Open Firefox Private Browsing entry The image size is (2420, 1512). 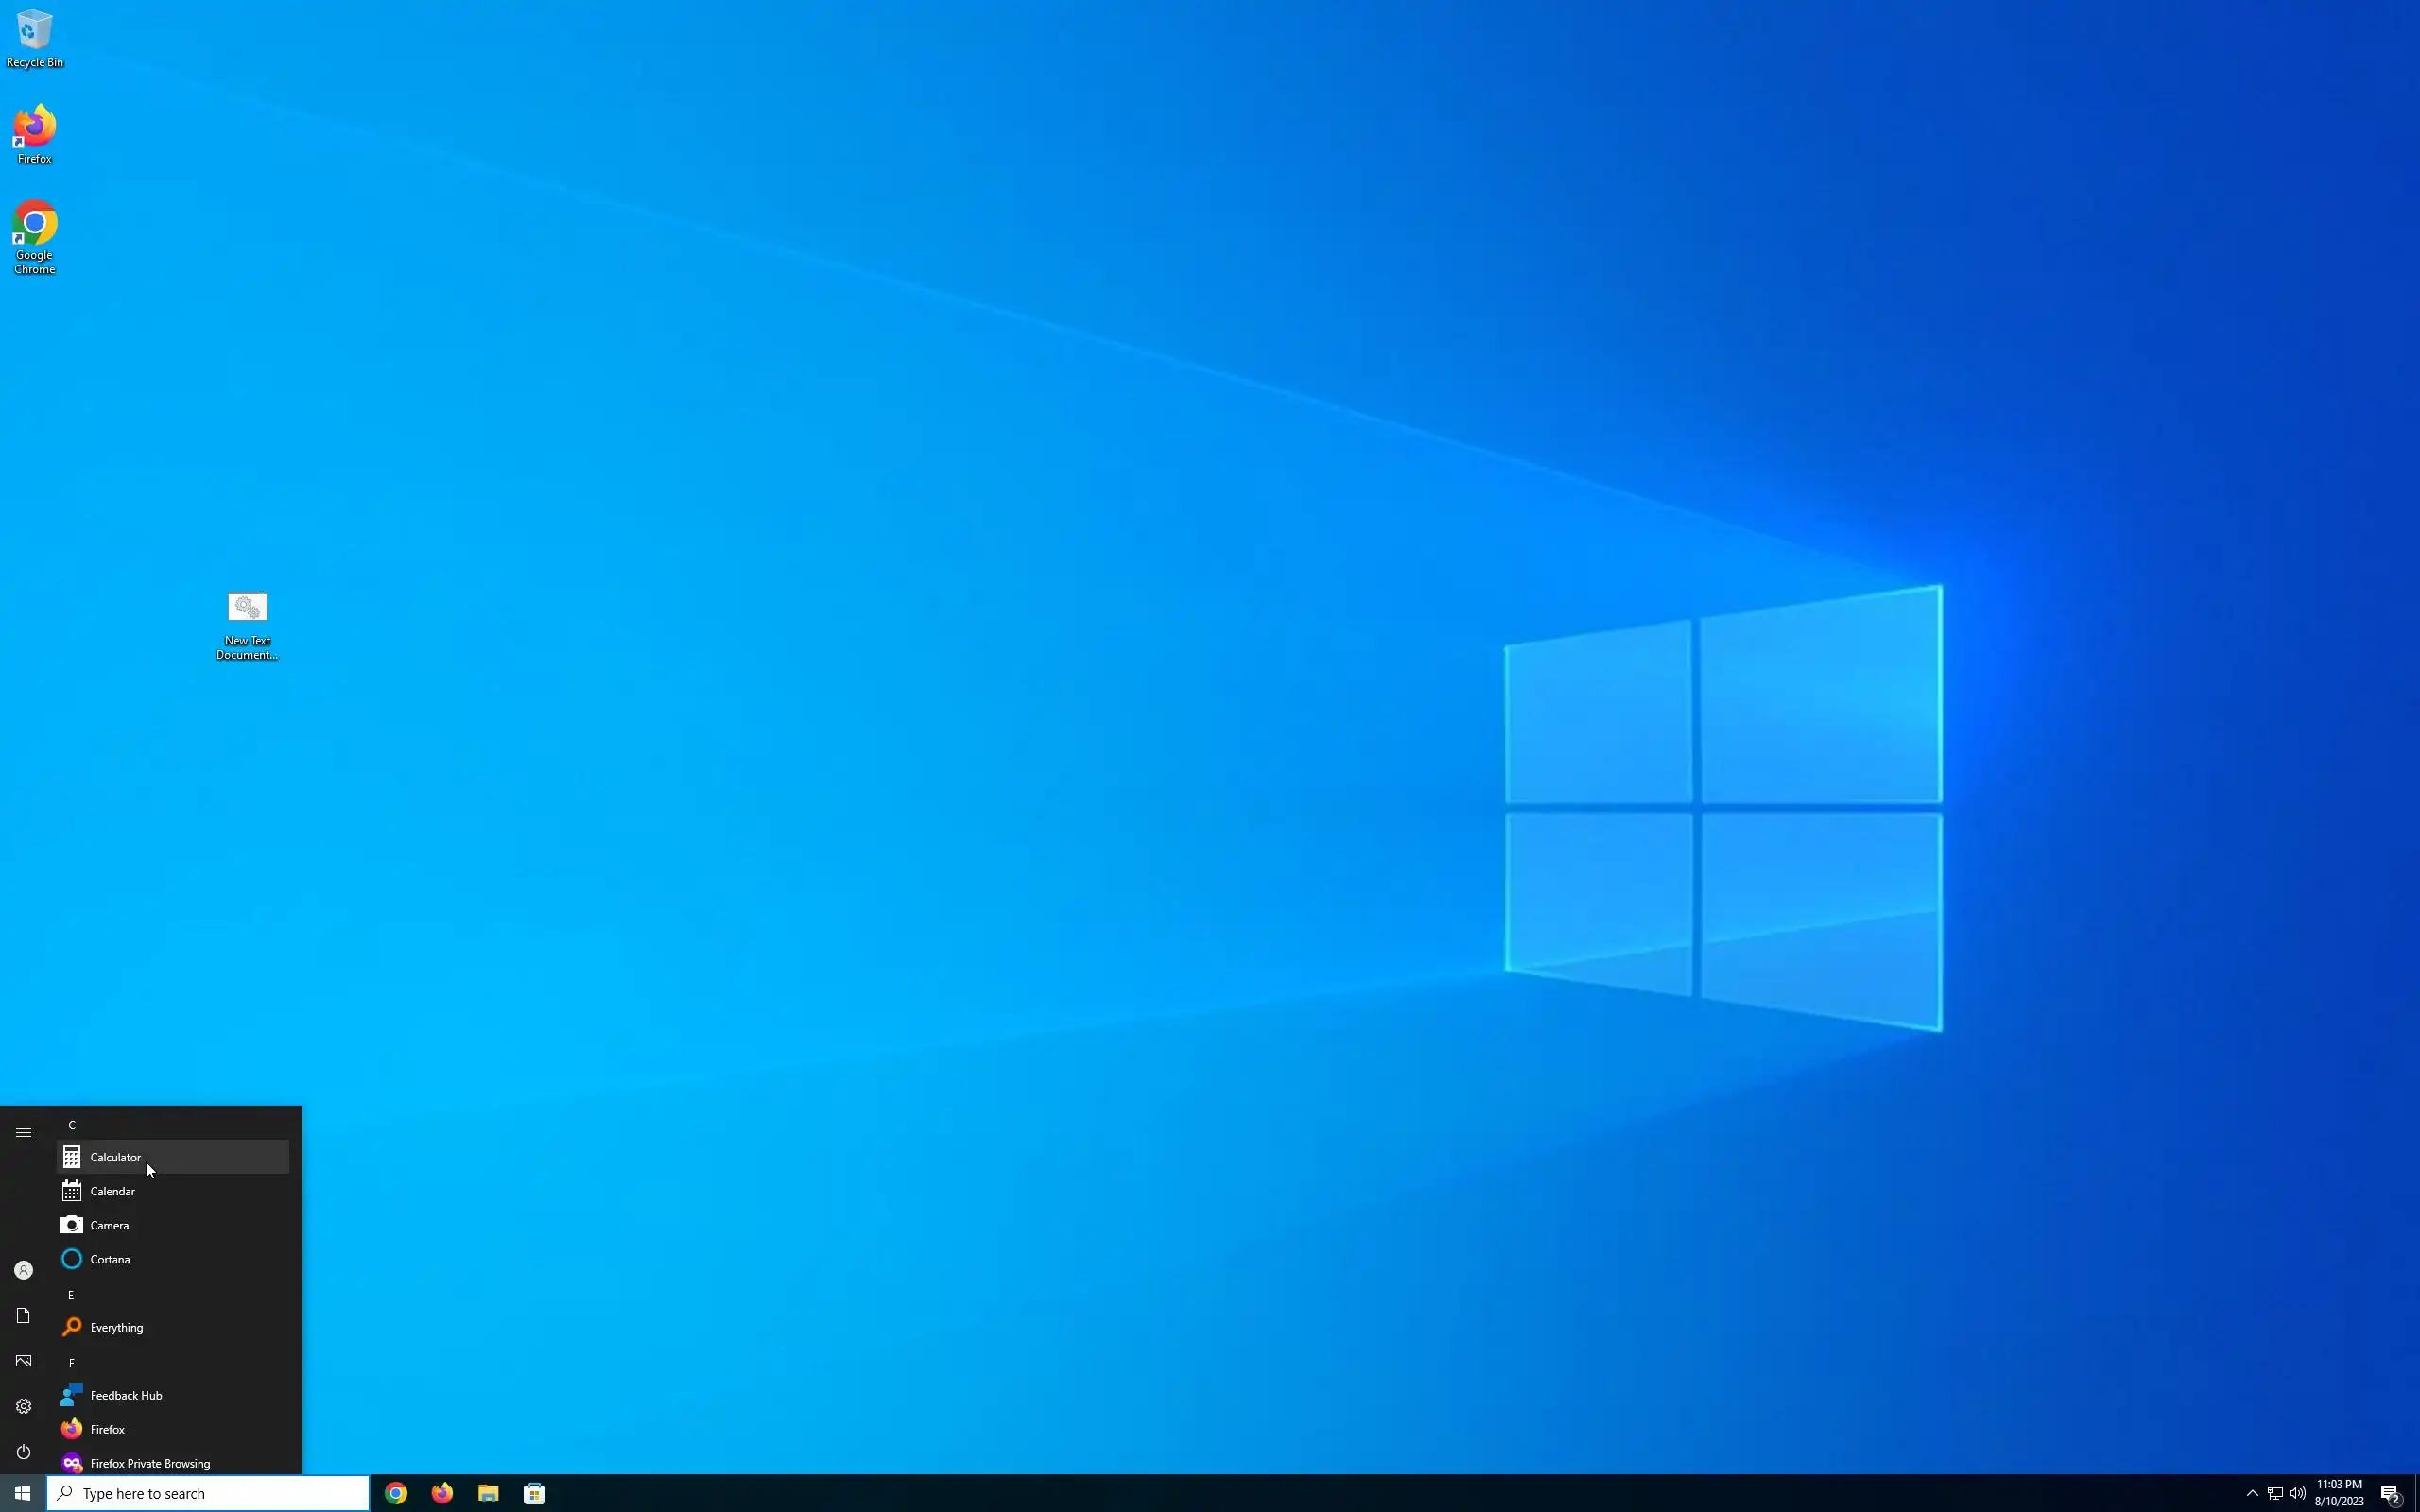[149, 1463]
